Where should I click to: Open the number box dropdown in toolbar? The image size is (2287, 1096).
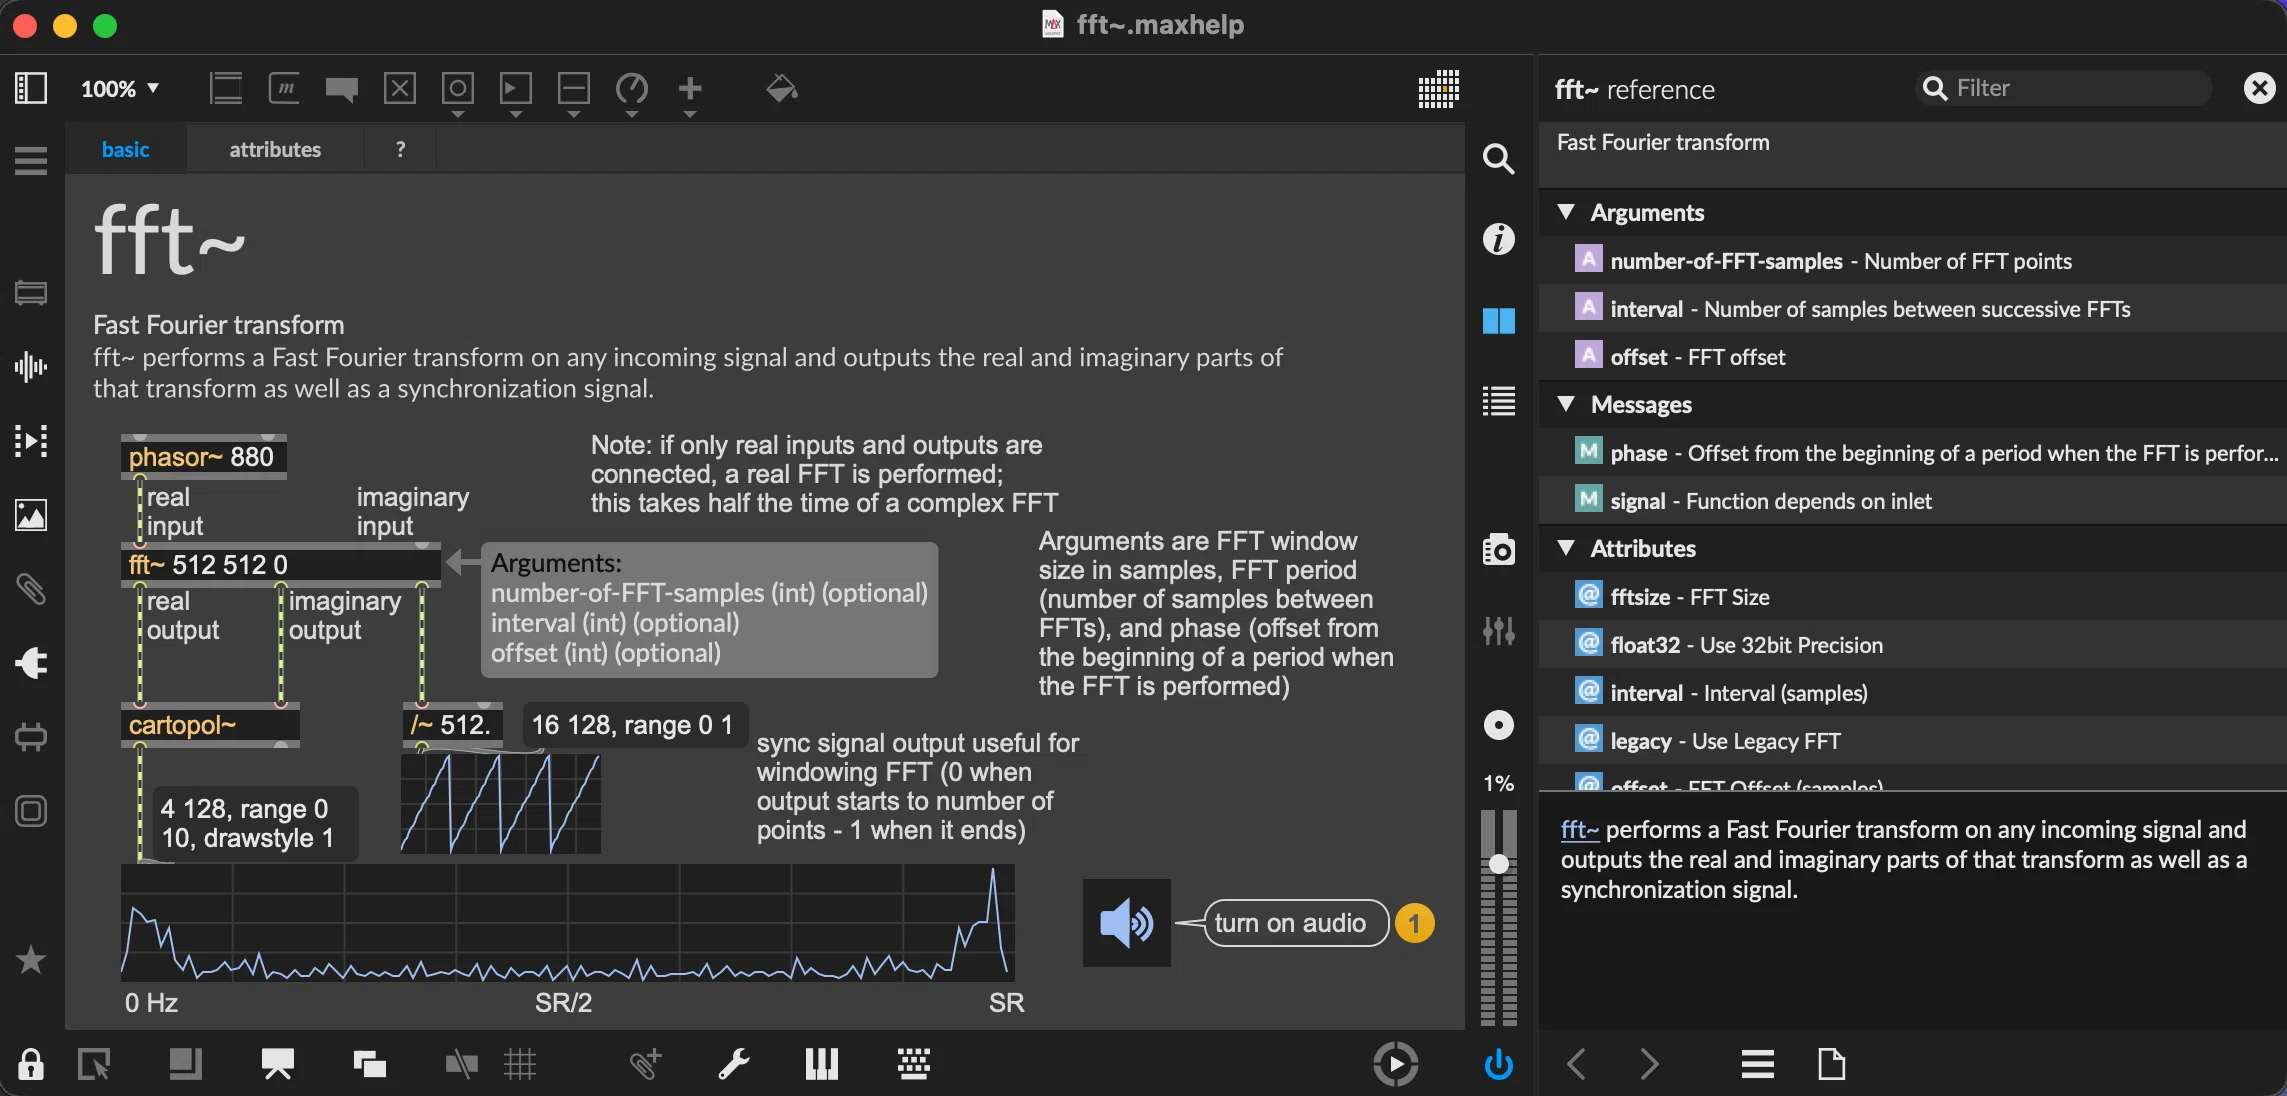[516, 92]
